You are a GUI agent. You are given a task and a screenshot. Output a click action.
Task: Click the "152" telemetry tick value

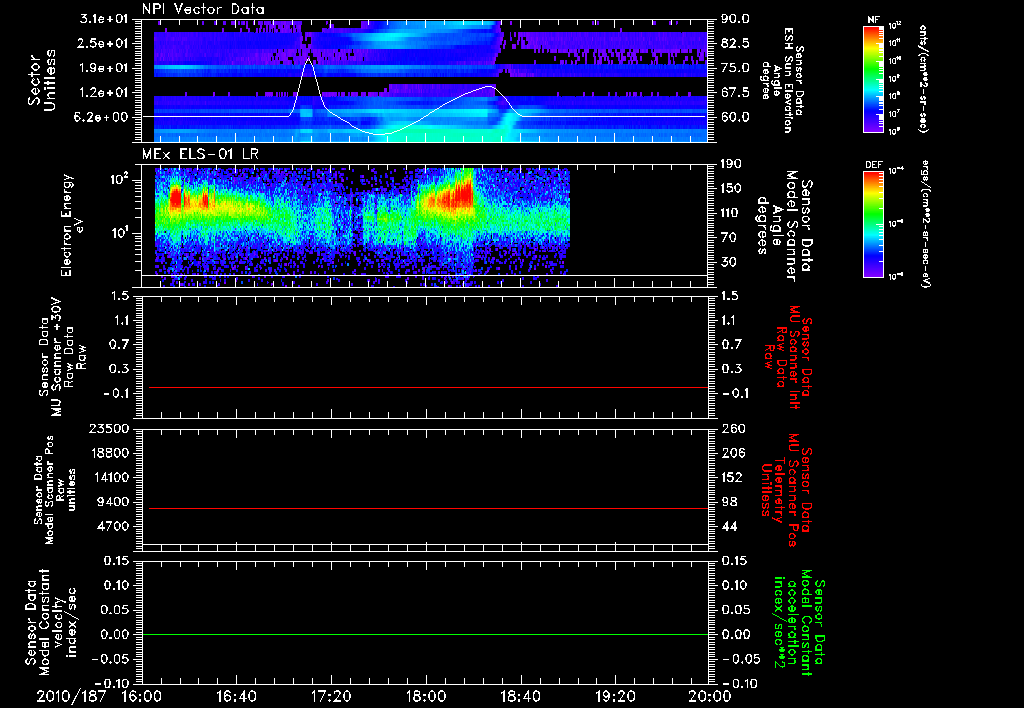(731, 477)
